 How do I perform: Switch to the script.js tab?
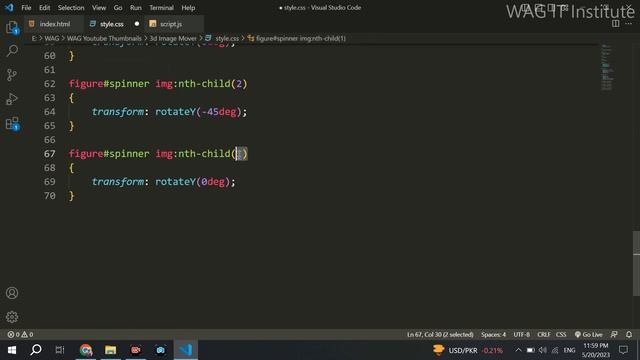171,24
